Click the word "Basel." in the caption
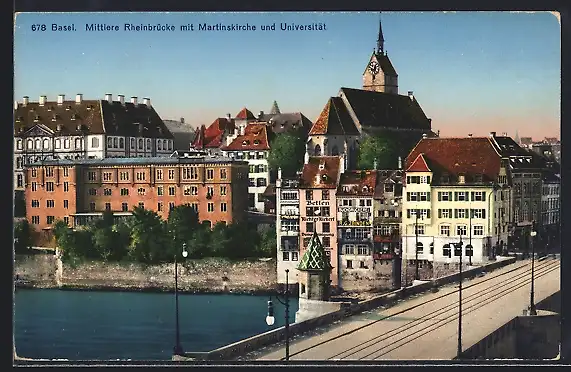 64,28
